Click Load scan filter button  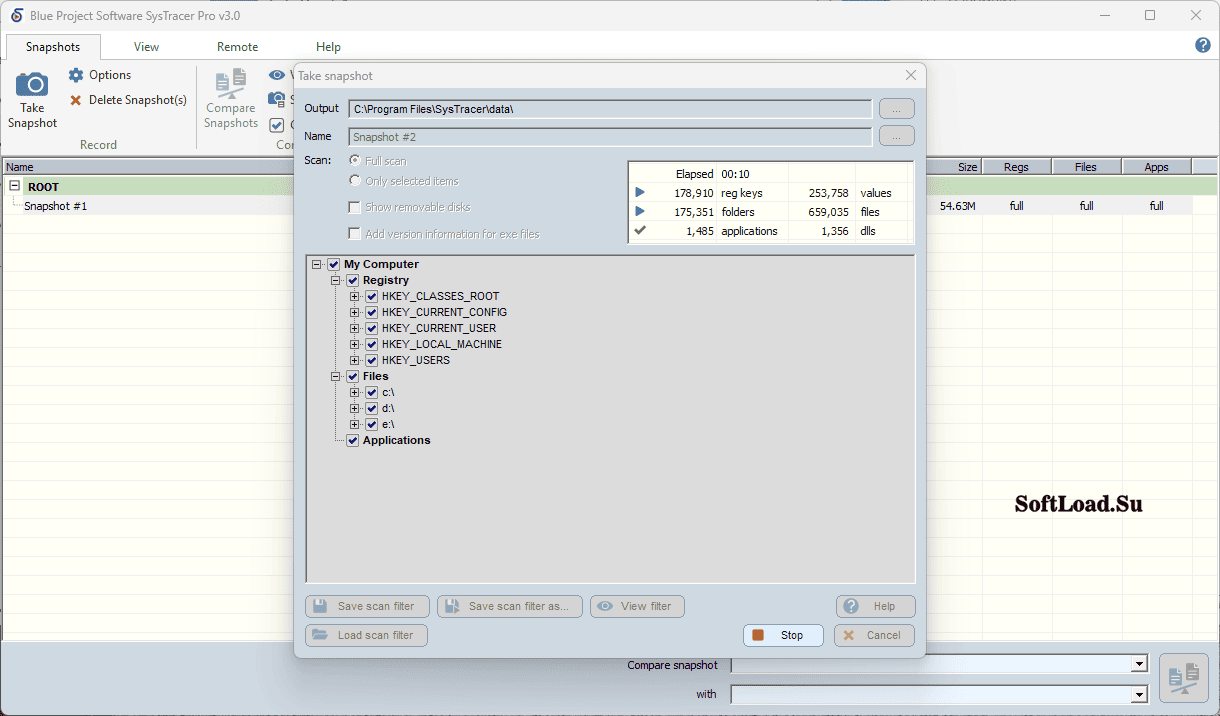tap(366, 635)
